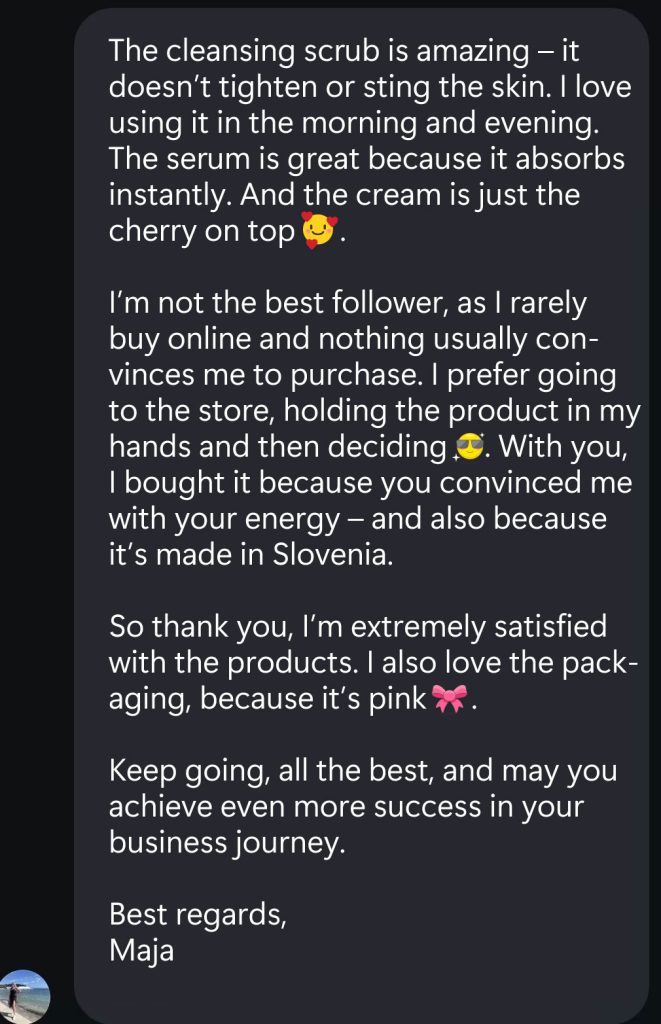
Task: Open the sender's profile picture avatar
Action: [24, 996]
